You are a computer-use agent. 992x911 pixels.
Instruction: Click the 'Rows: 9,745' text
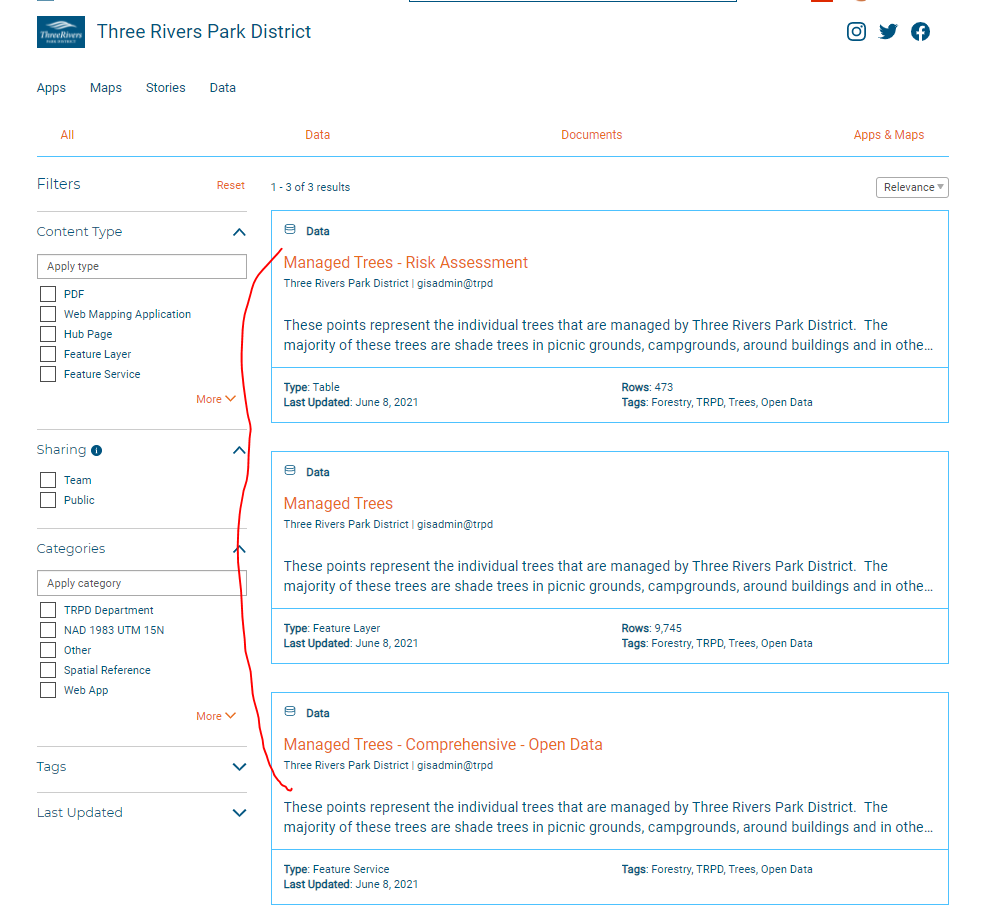pos(652,628)
